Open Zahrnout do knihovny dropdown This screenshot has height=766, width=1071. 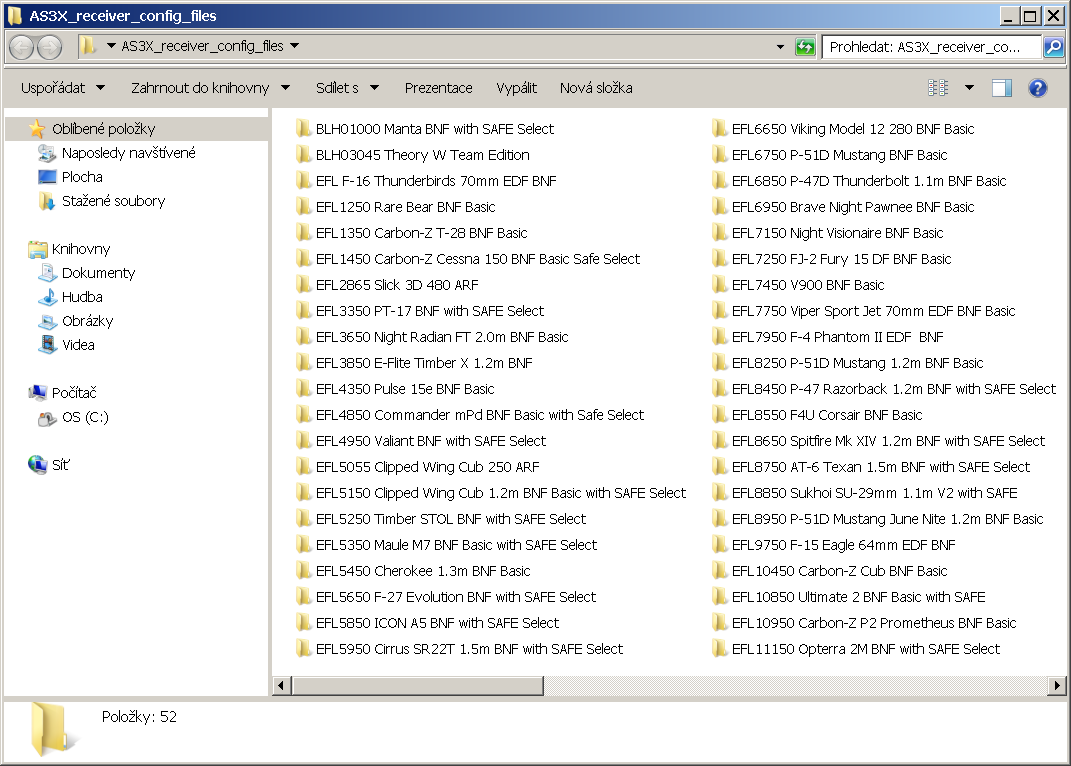coord(210,88)
